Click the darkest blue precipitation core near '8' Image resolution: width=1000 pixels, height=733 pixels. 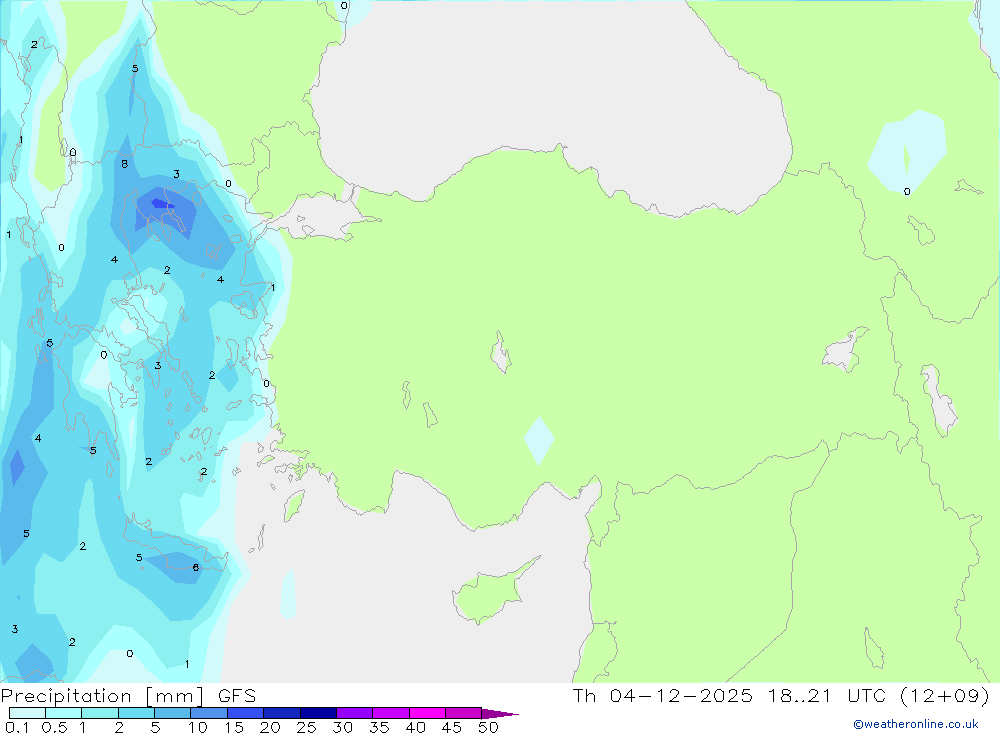coord(161,204)
